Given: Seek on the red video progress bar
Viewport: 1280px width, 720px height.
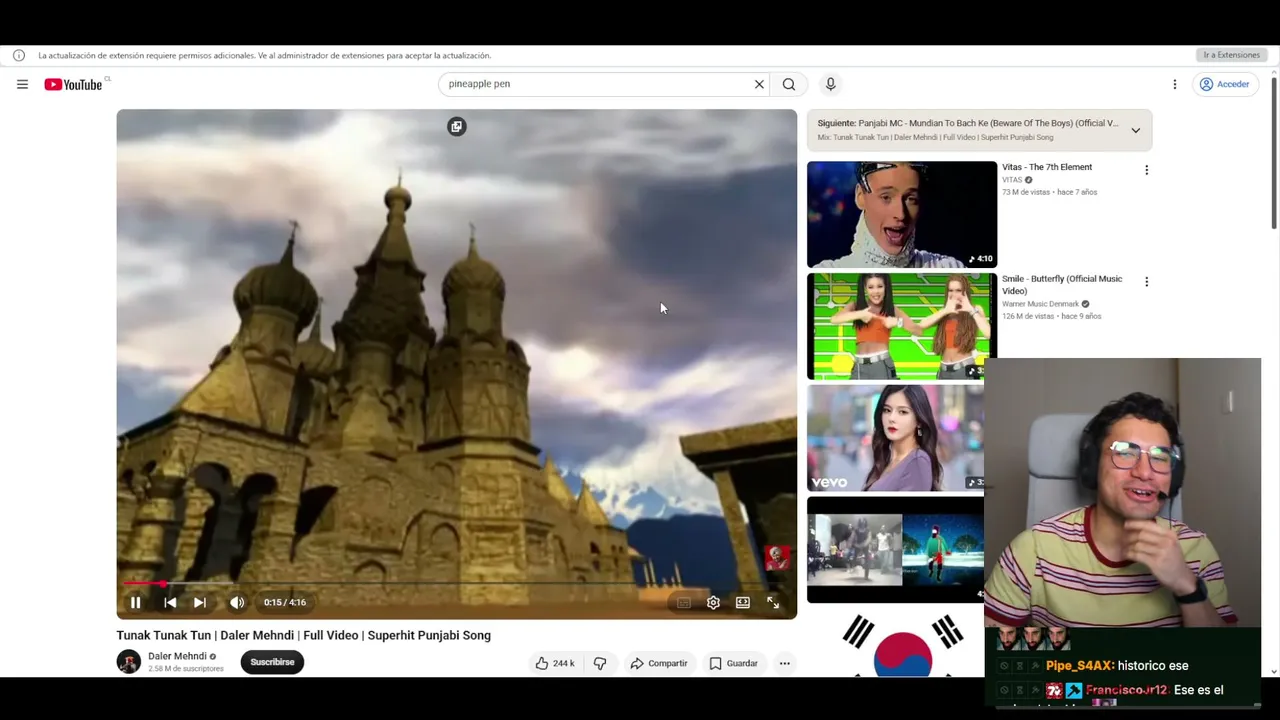Looking at the screenshot, I should [x=457, y=583].
